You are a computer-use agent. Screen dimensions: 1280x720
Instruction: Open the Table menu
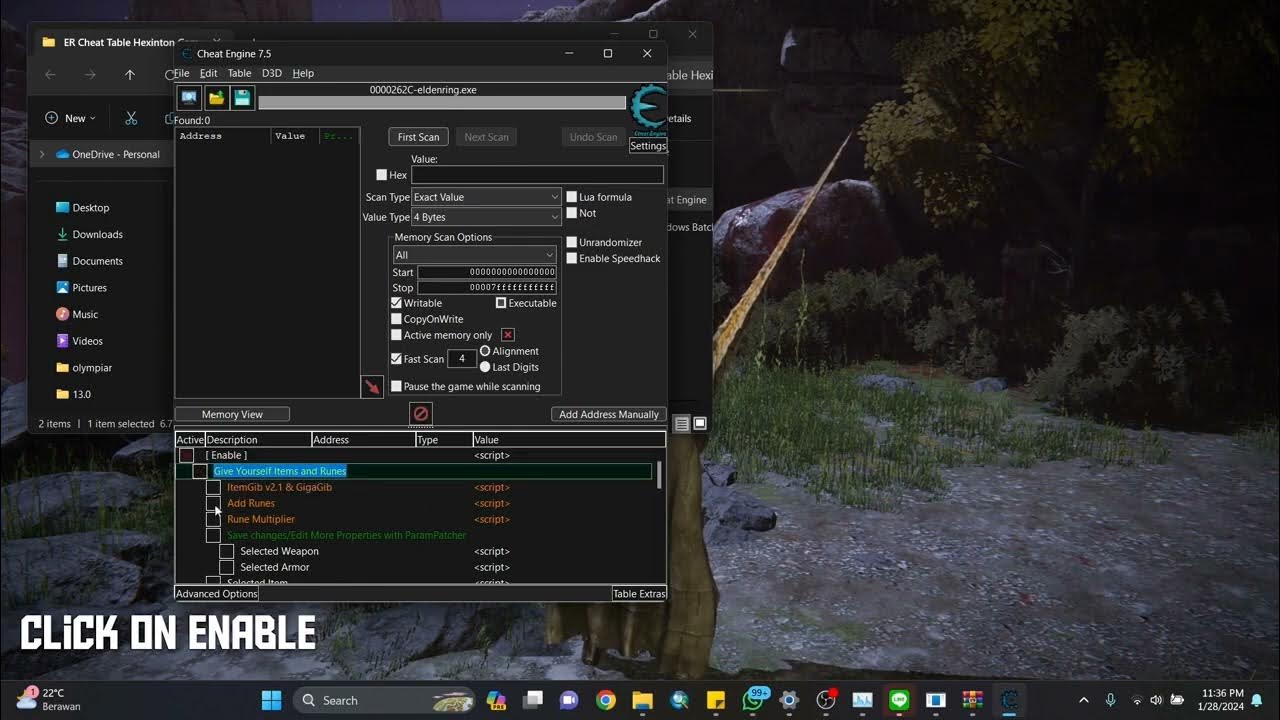coord(239,73)
